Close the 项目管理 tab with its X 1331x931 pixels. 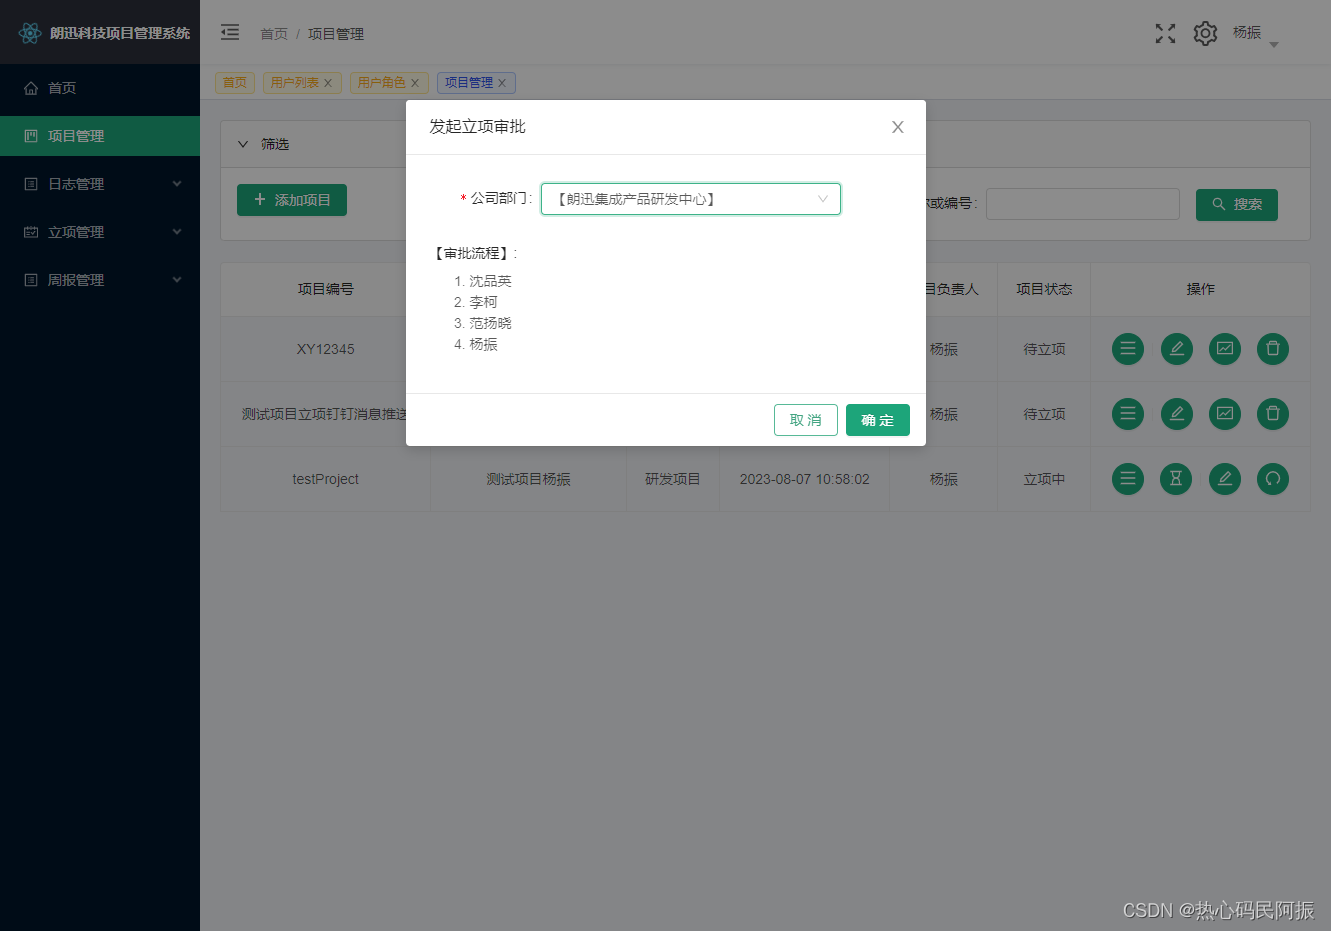[x=502, y=83]
